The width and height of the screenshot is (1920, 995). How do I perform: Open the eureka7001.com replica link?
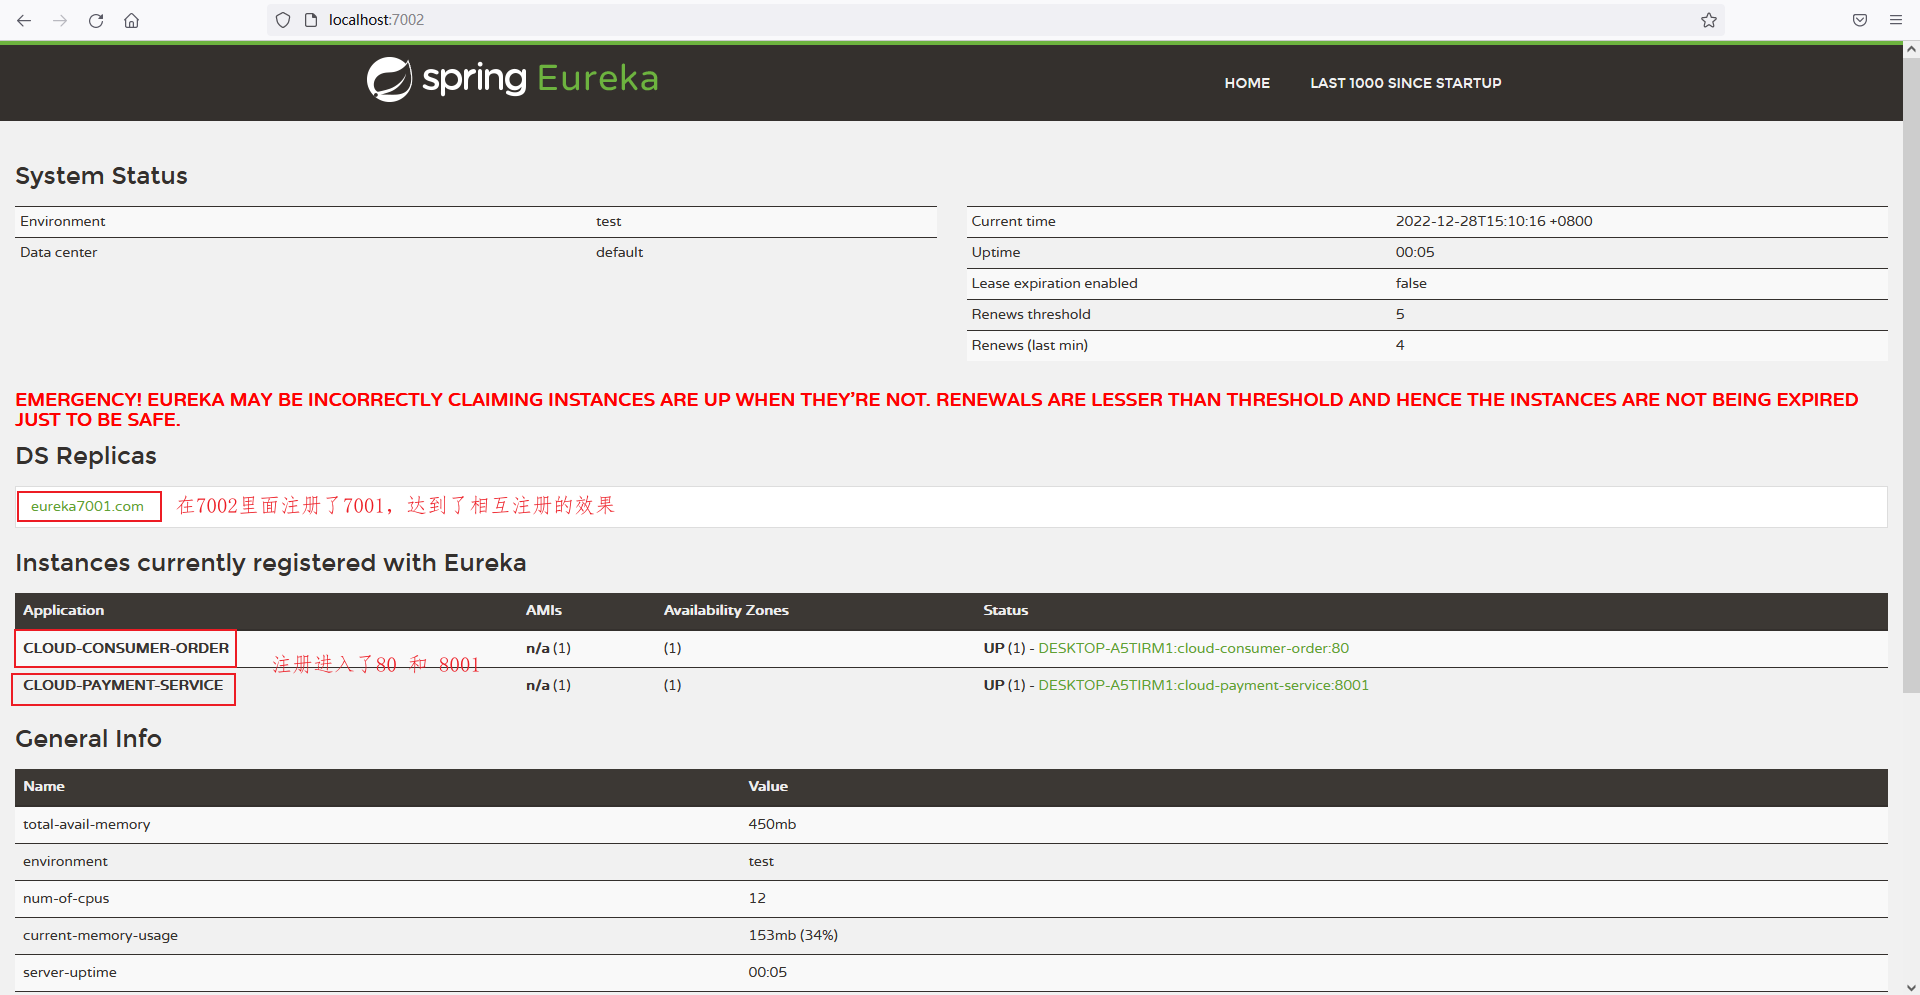(88, 506)
